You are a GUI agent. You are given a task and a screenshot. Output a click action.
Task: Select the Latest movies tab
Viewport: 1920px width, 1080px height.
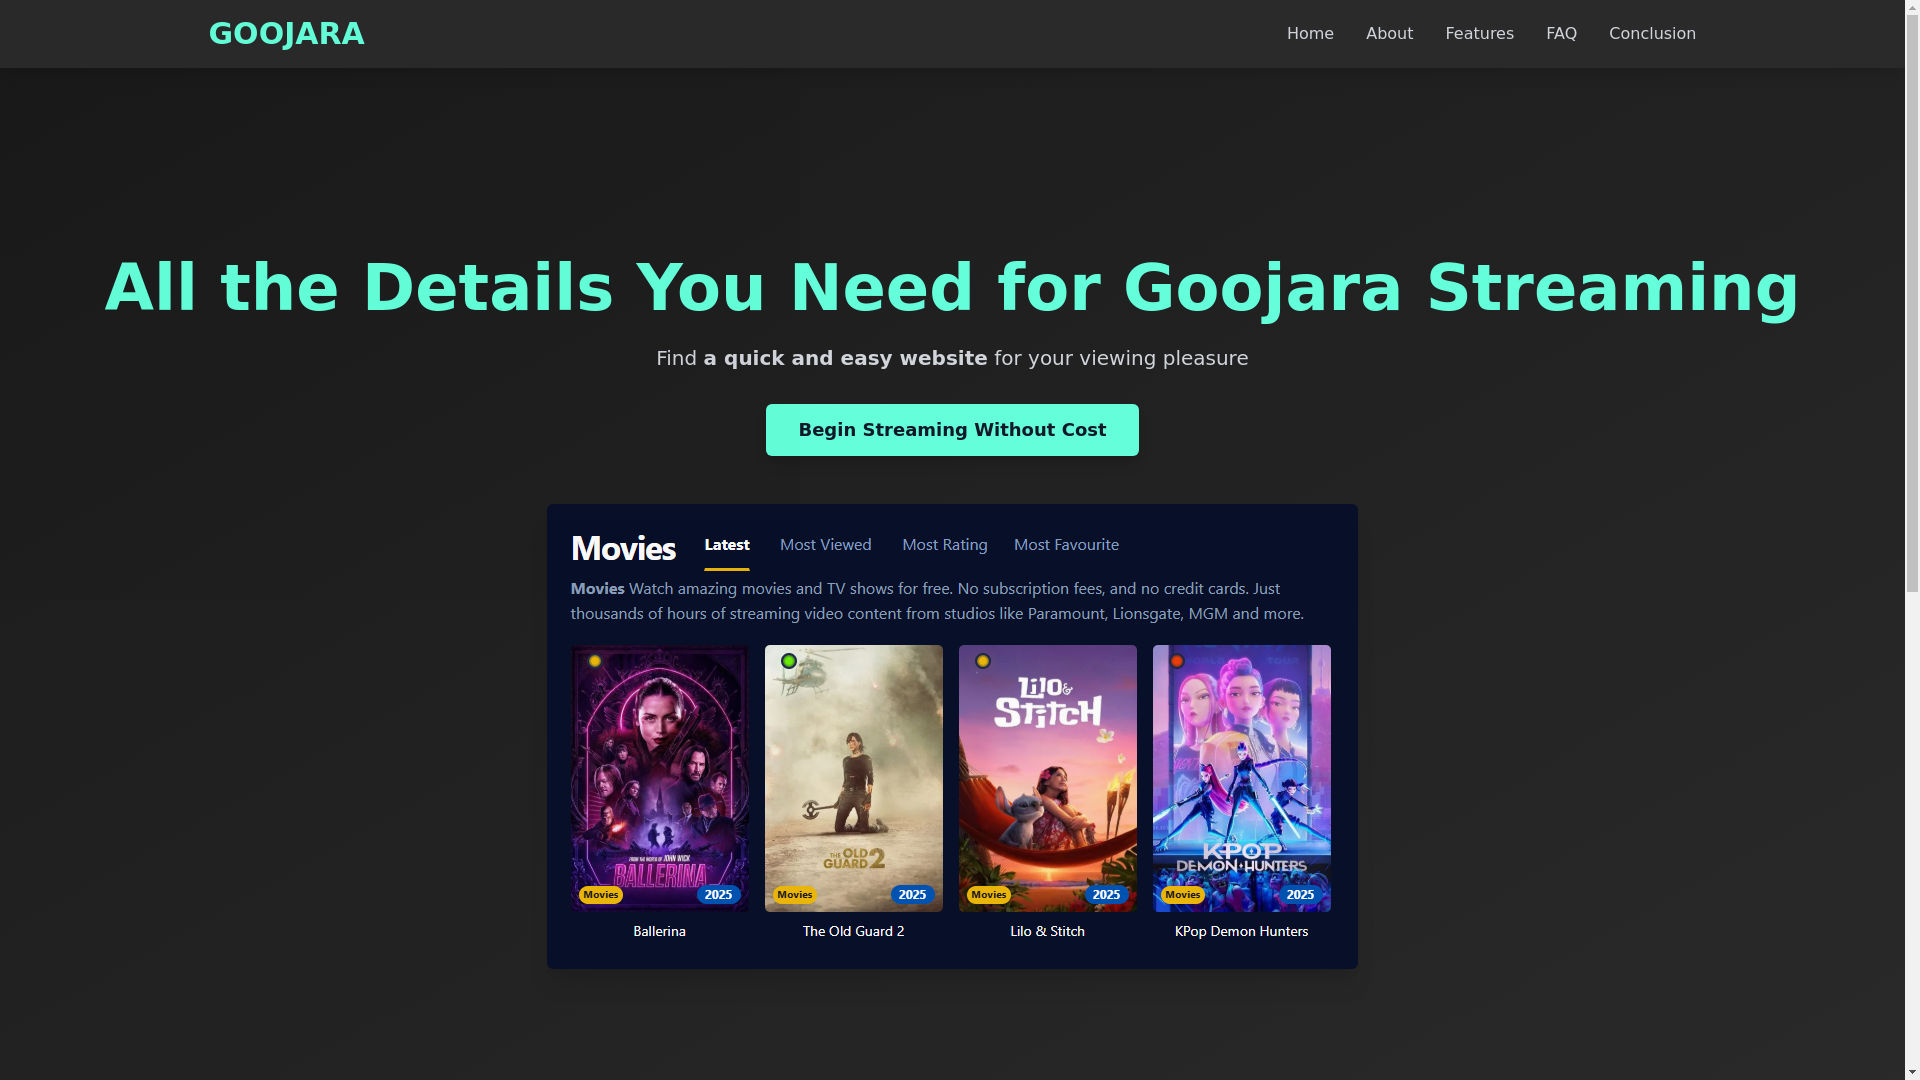(x=727, y=545)
